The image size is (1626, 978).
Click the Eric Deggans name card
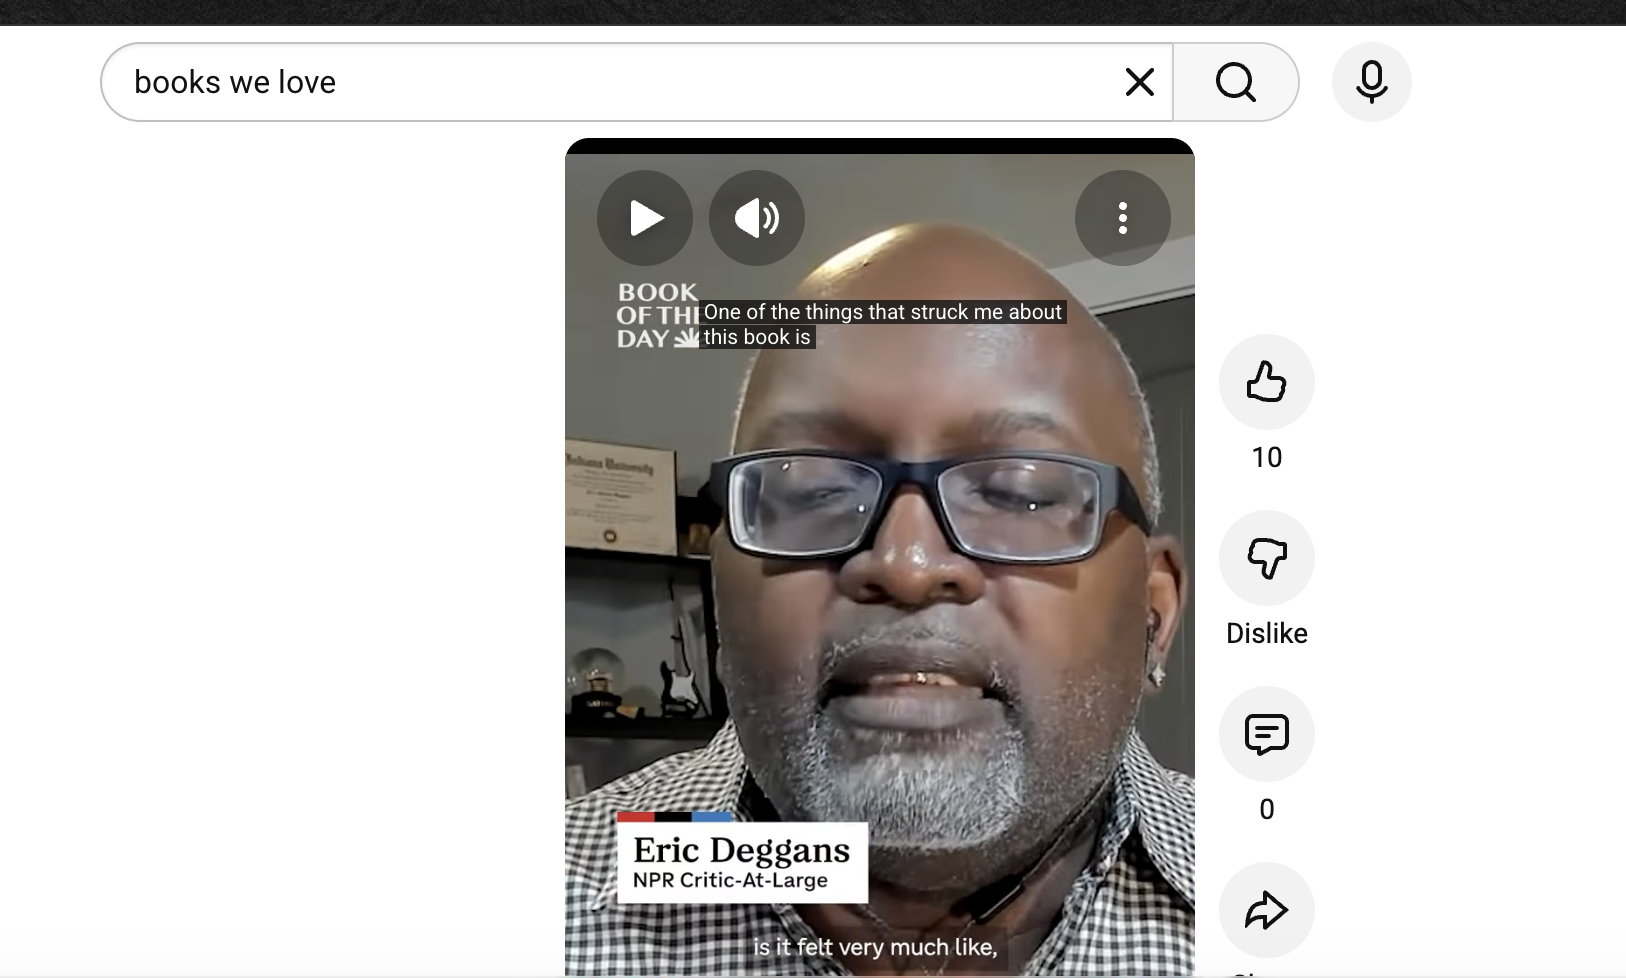tap(742, 862)
